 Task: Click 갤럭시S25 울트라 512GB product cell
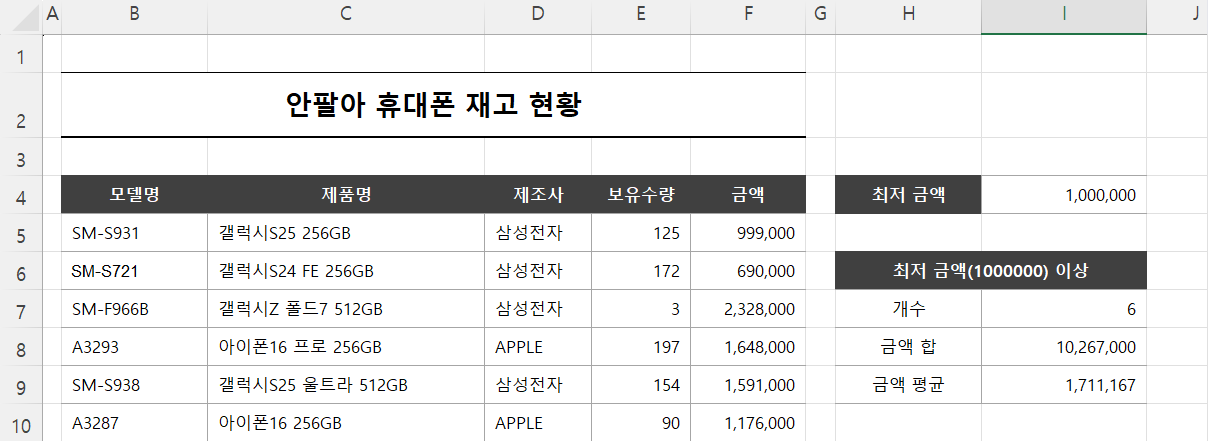[346, 385]
